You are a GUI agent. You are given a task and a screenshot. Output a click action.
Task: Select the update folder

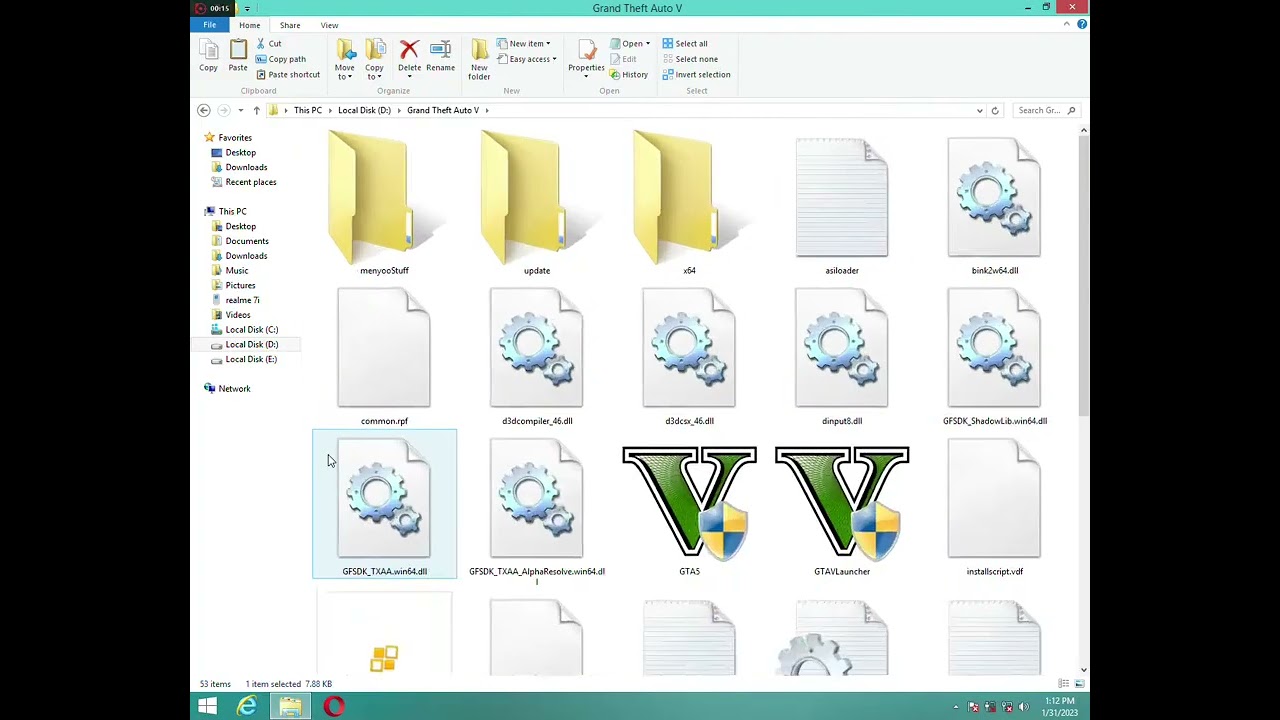(537, 204)
